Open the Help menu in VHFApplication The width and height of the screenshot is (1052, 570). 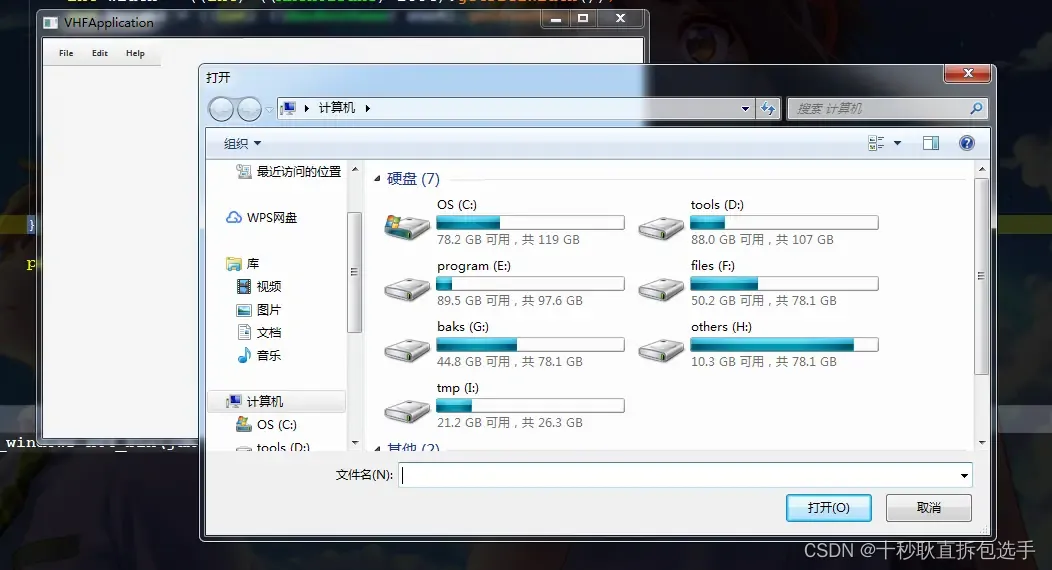click(x=136, y=53)
